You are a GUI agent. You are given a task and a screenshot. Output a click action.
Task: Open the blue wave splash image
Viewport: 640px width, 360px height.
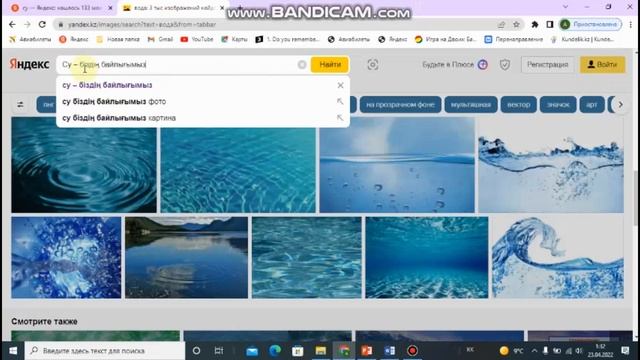pos(558,257)
